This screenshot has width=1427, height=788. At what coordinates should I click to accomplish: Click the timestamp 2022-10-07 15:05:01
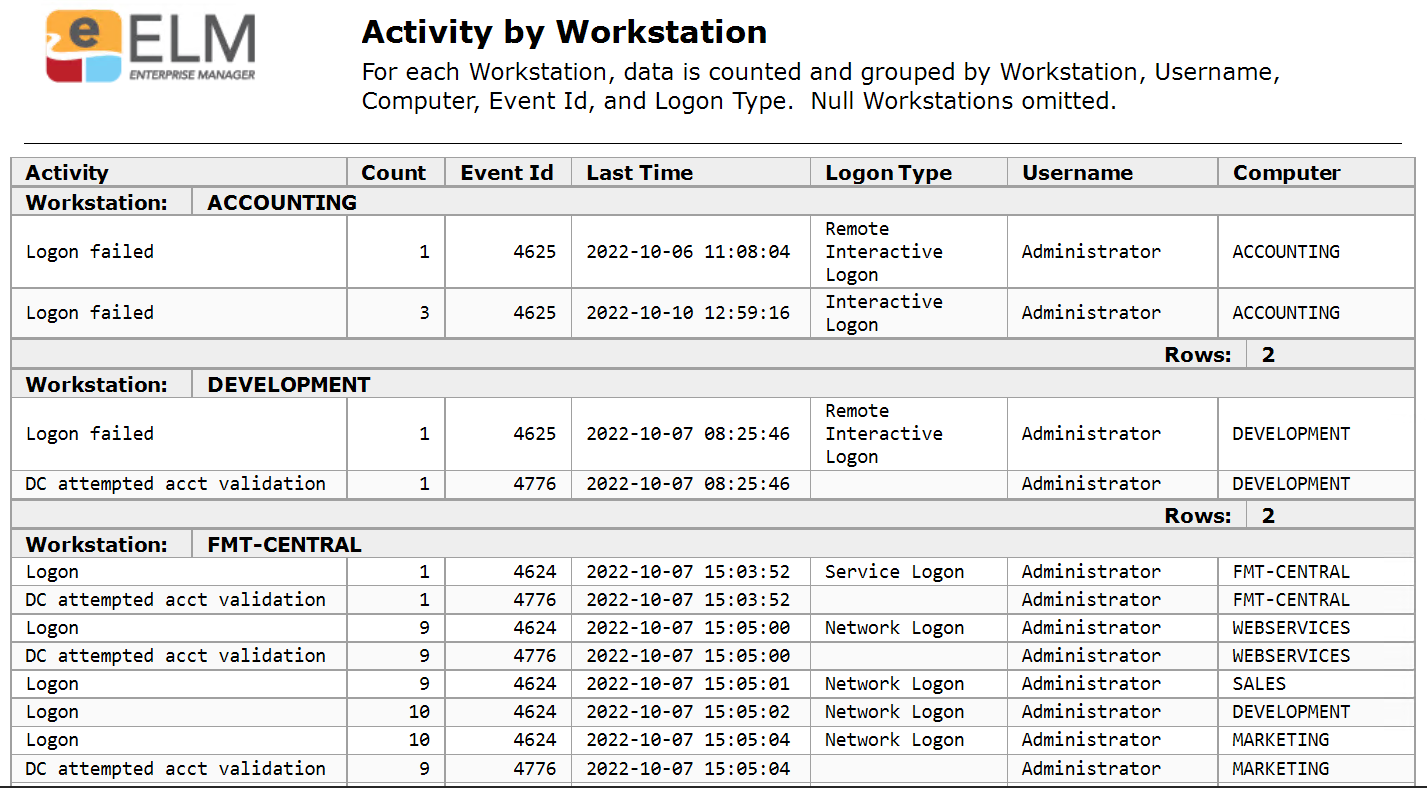click(x=688, y=684)
